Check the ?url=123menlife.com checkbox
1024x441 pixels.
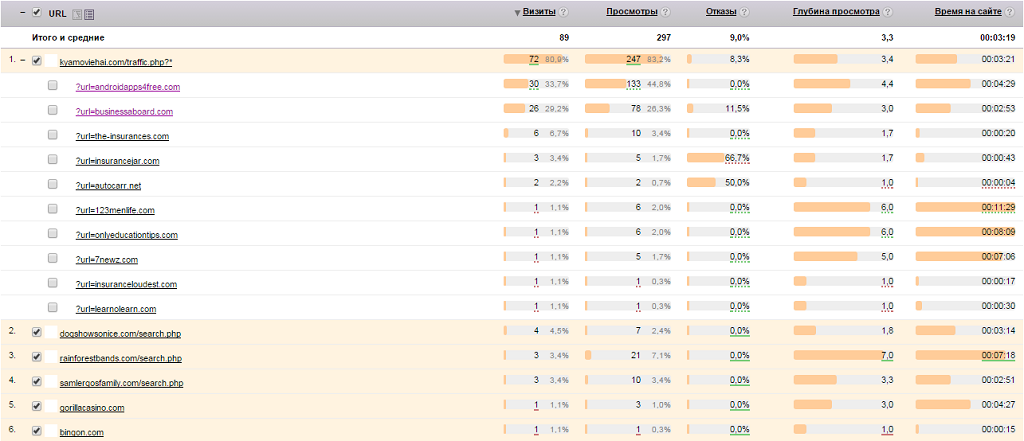(x=53, y=209)
